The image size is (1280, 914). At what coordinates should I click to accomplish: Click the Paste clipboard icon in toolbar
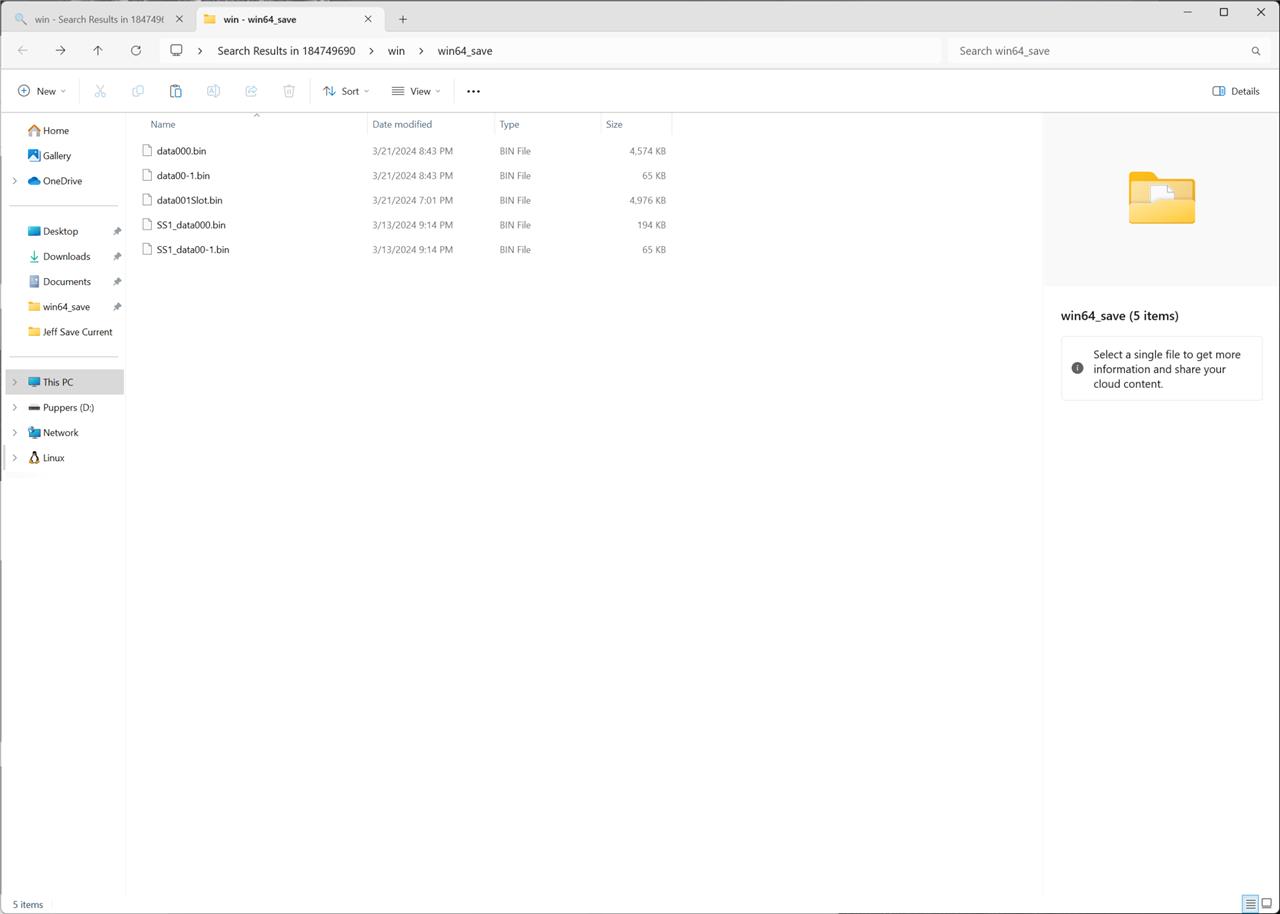click(175, 91)
